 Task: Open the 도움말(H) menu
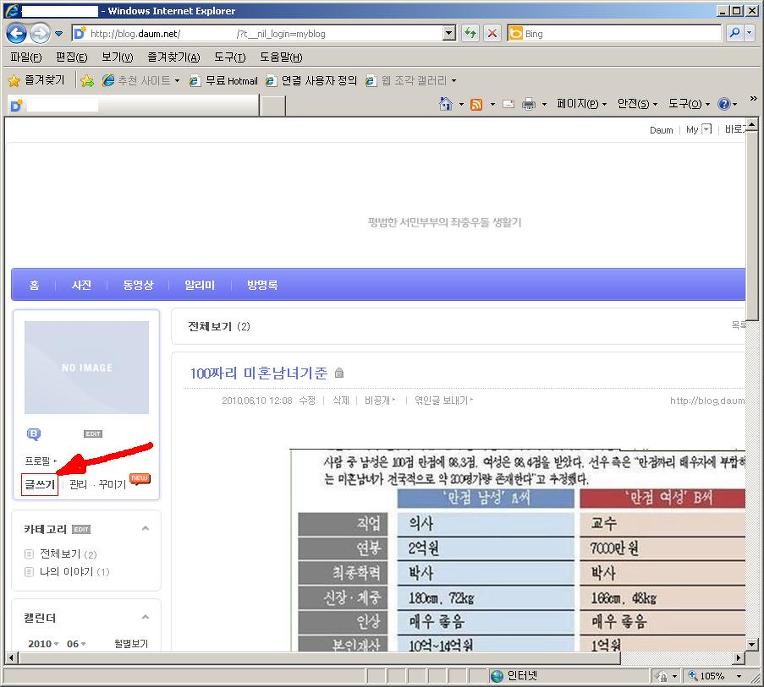coord(281,57)
